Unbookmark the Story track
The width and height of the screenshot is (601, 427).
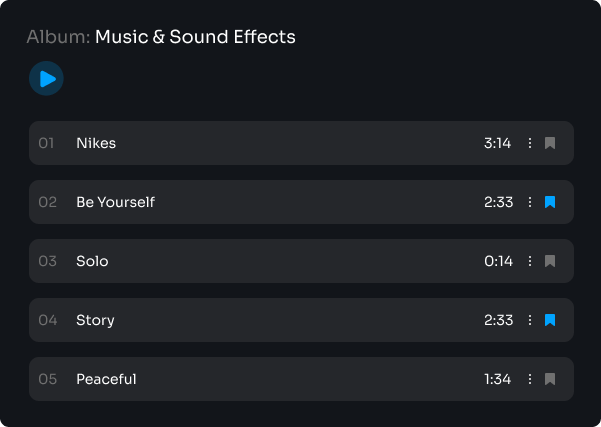[x=550, y=320]
